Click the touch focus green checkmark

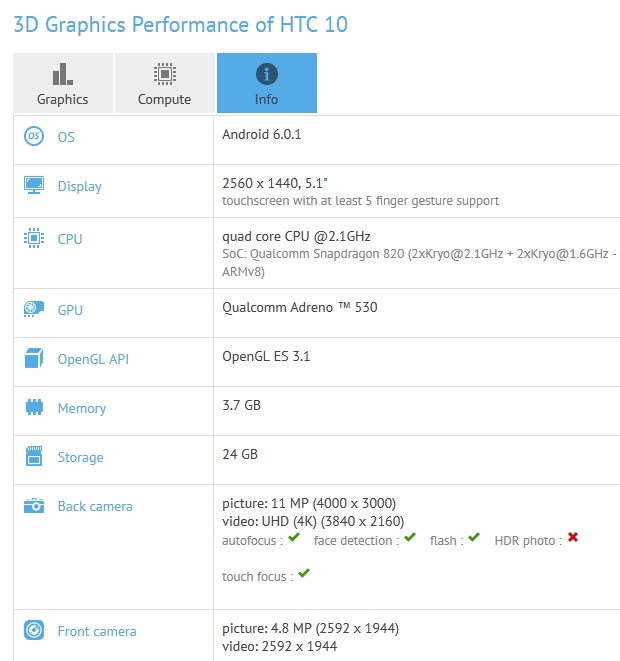304,573
